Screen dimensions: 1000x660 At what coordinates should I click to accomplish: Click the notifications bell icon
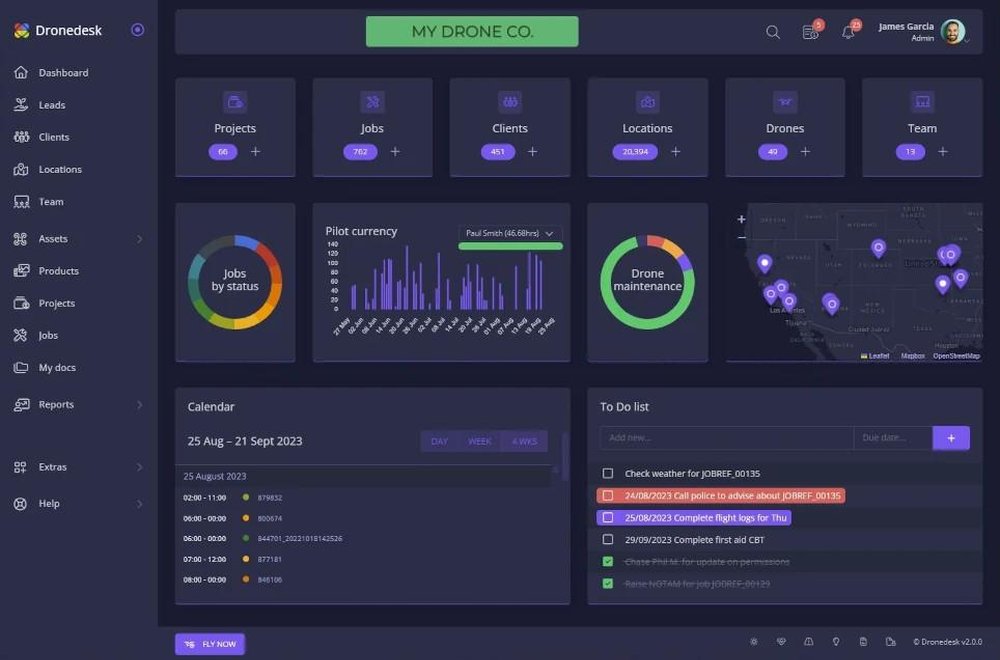click(845, 32)
